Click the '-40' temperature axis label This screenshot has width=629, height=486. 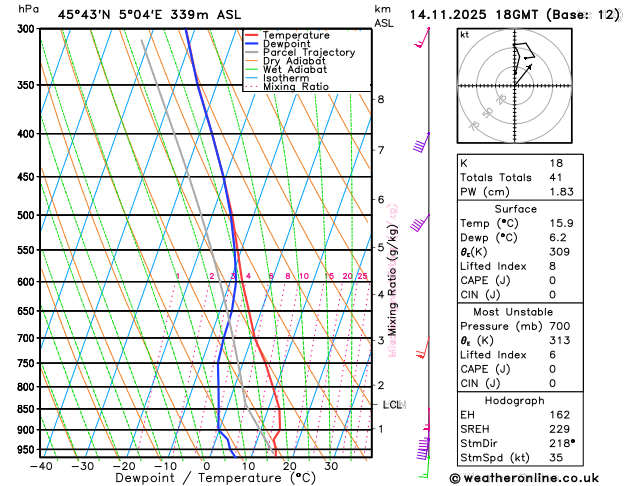(x=41, y=466)
